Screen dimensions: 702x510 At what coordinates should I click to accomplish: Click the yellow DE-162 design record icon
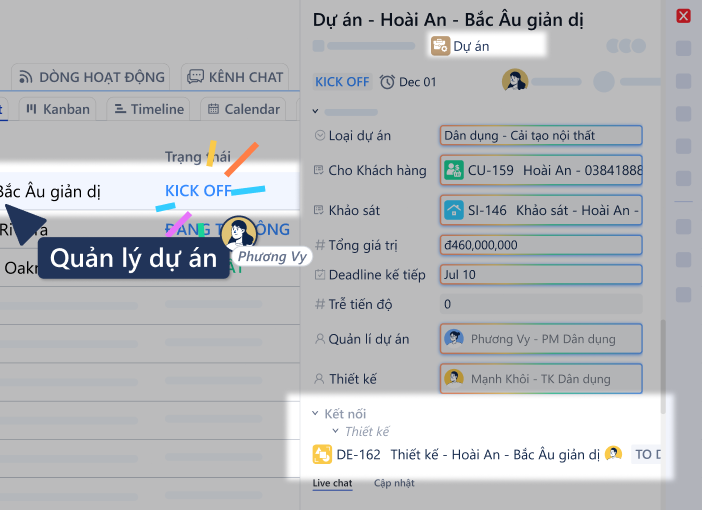[x=322, y=455]
